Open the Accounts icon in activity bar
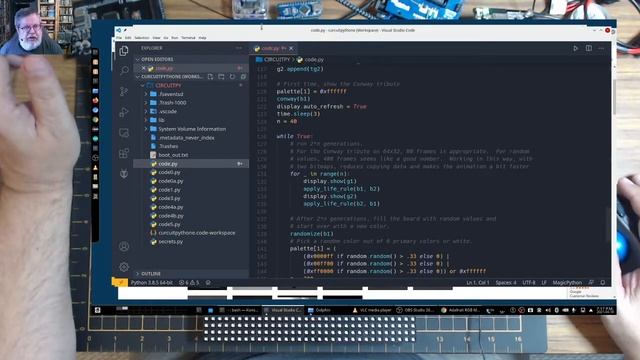The image size is (640, 360). 124,246
